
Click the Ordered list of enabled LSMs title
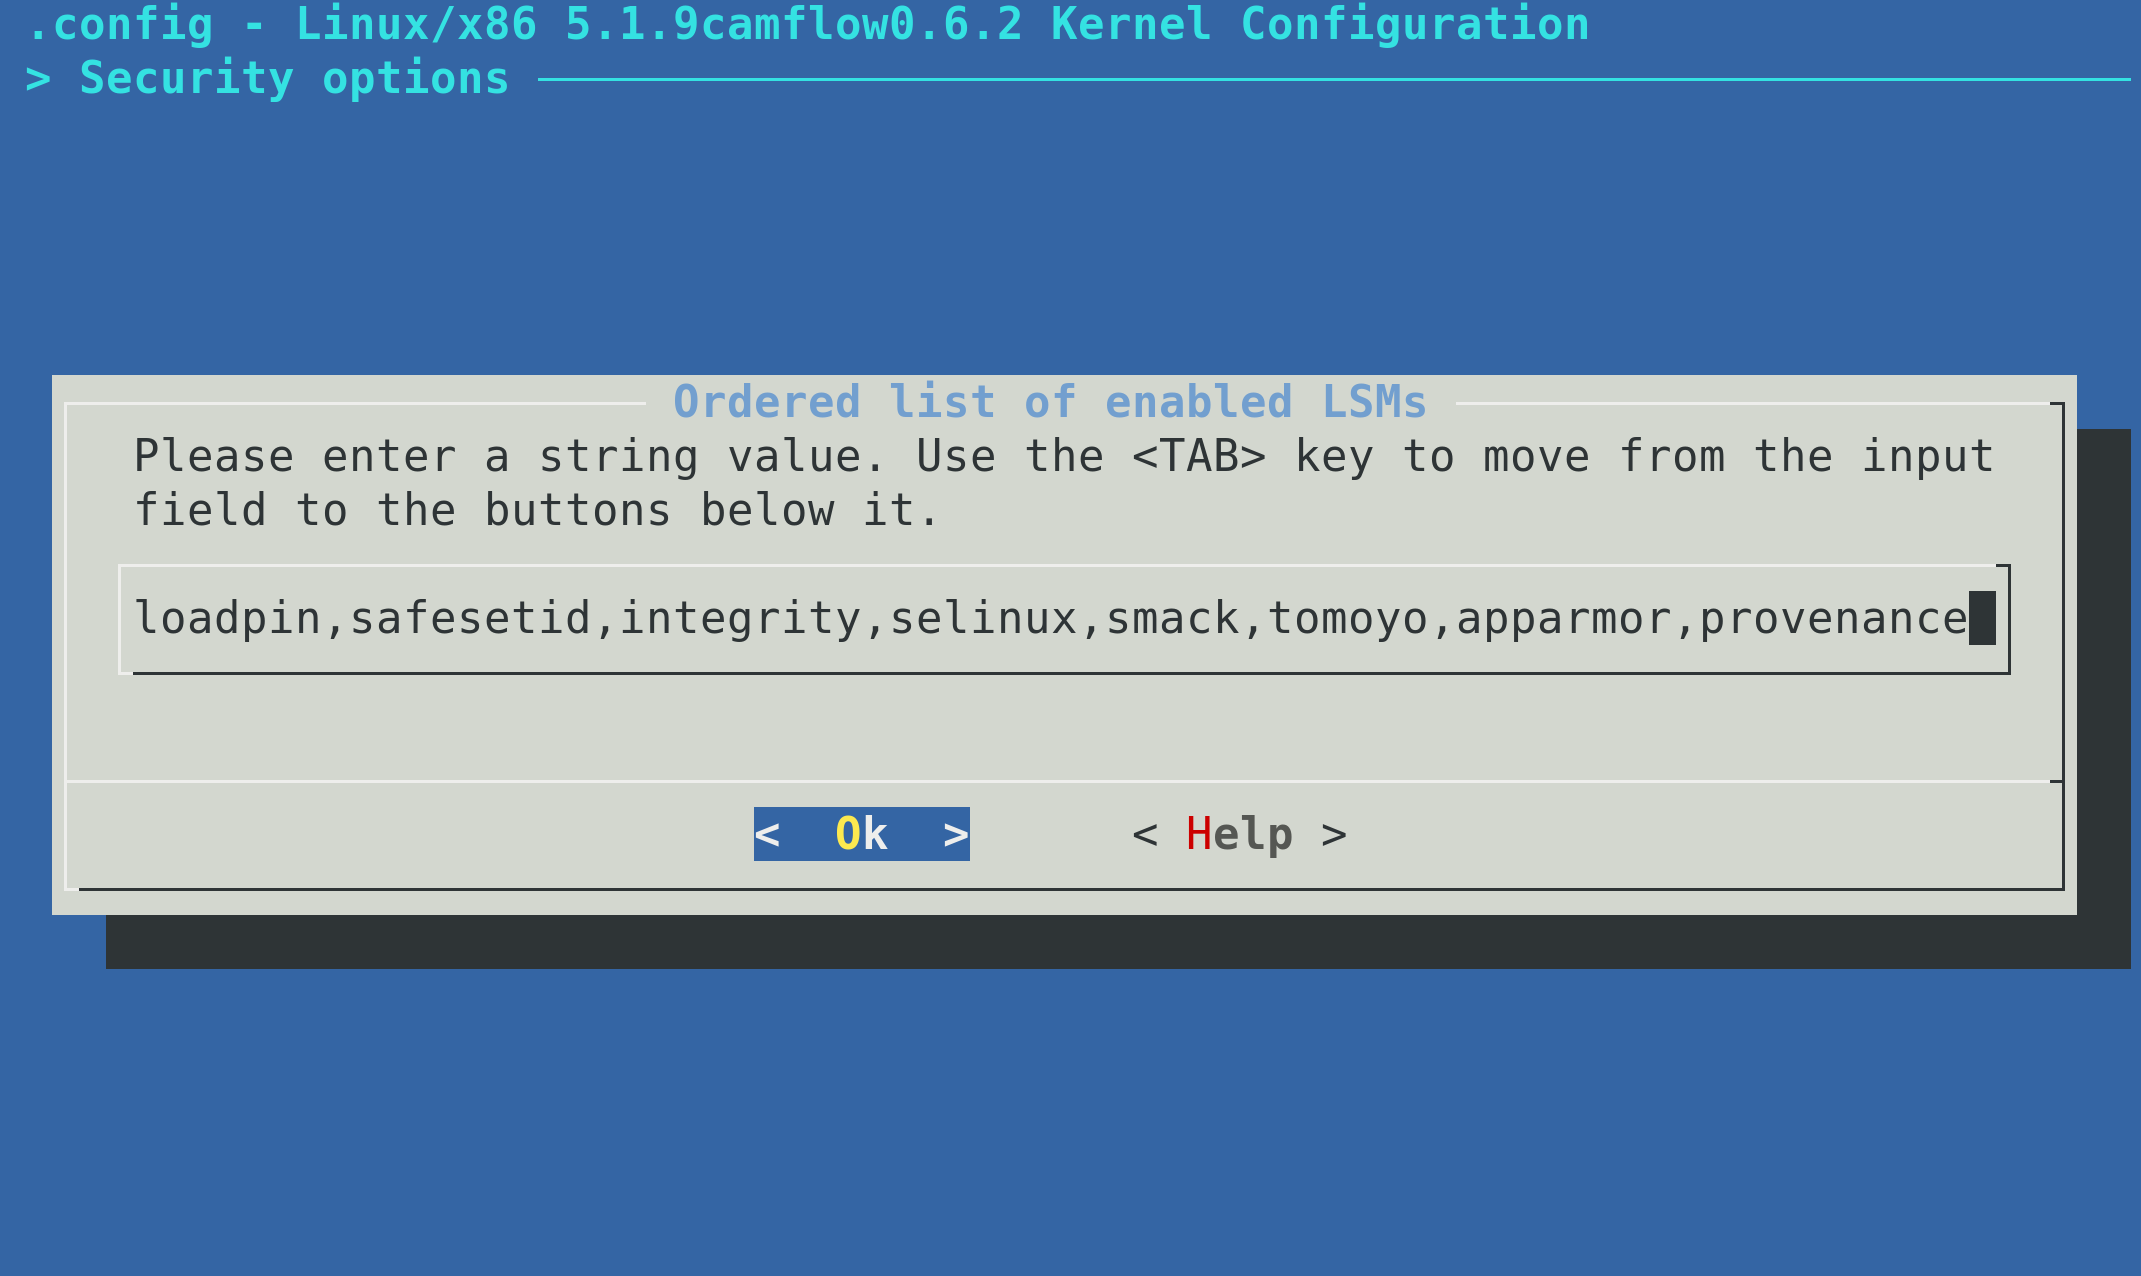[x=1049, y=402]
